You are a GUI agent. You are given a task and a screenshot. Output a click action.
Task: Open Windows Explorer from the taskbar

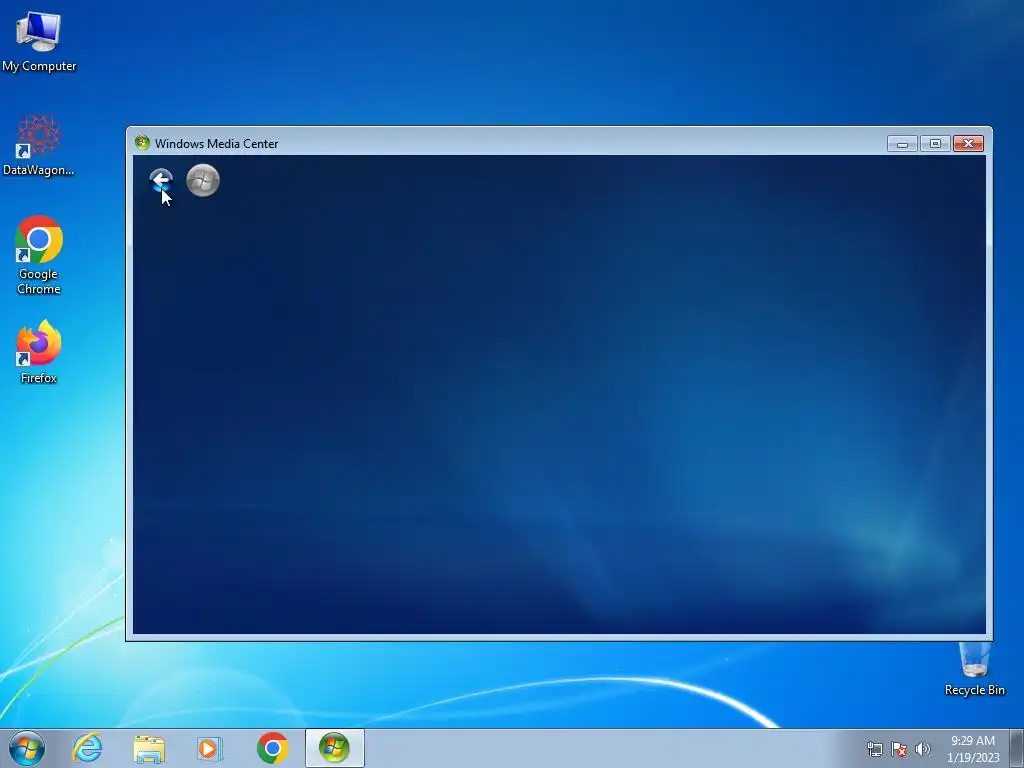149,748
